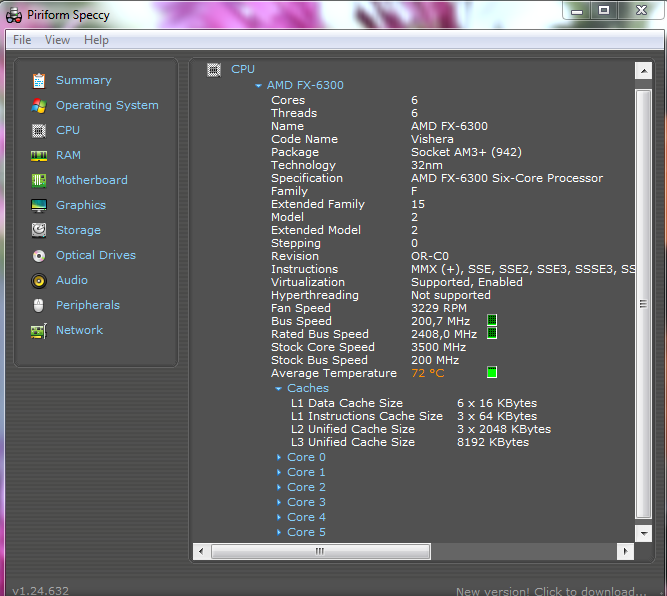The image size is (667, 596).
Task: Click the Peripherals mouse icon
Action: coord(39,305)
